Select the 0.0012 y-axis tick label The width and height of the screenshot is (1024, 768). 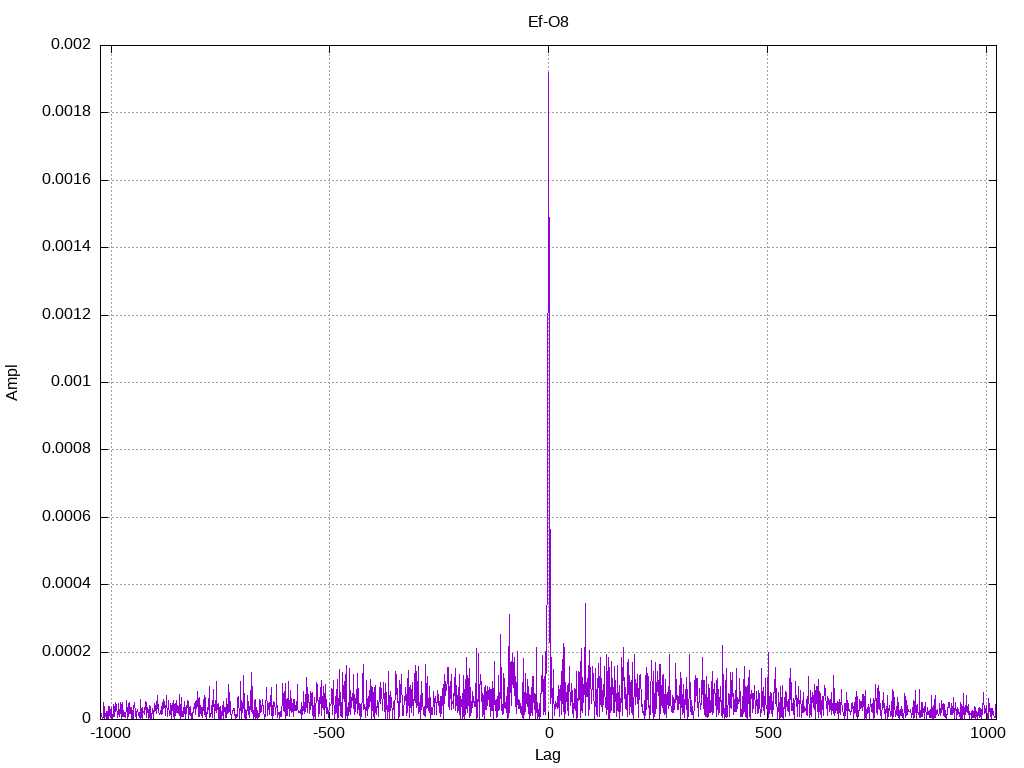click(66, 315)
